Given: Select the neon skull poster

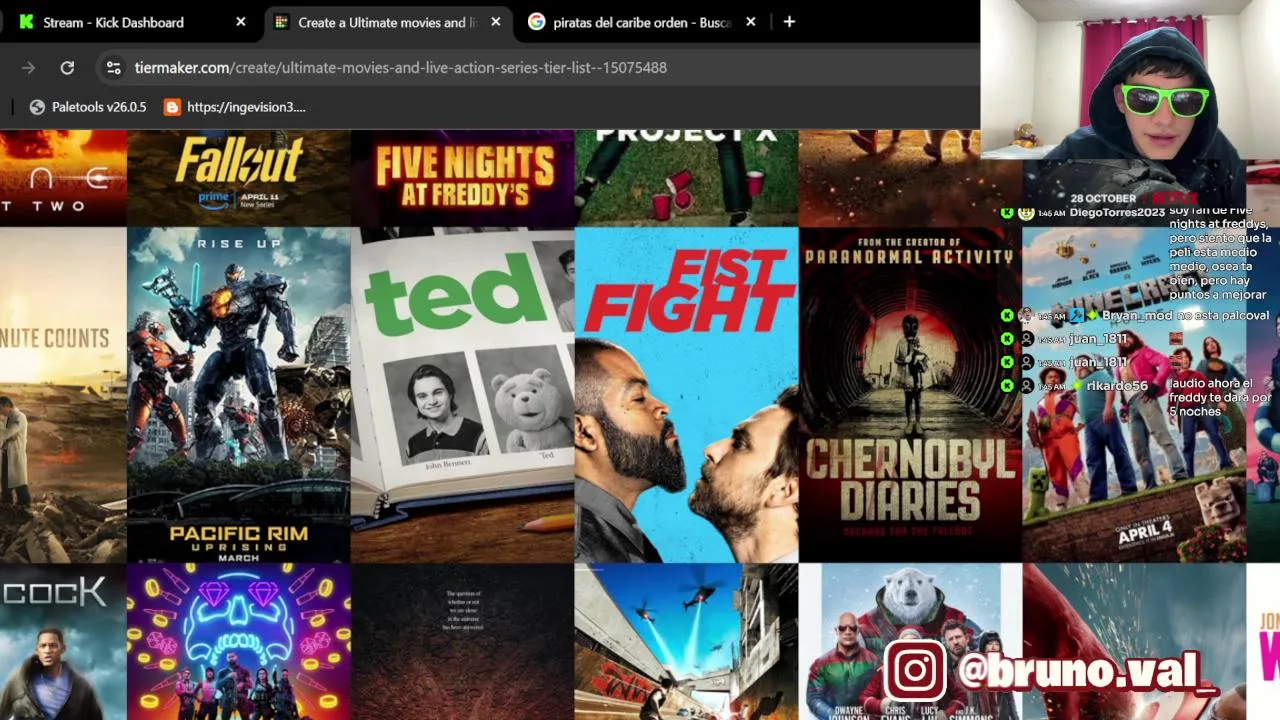Looking at the screenshot, I should (x=239, y=642).
